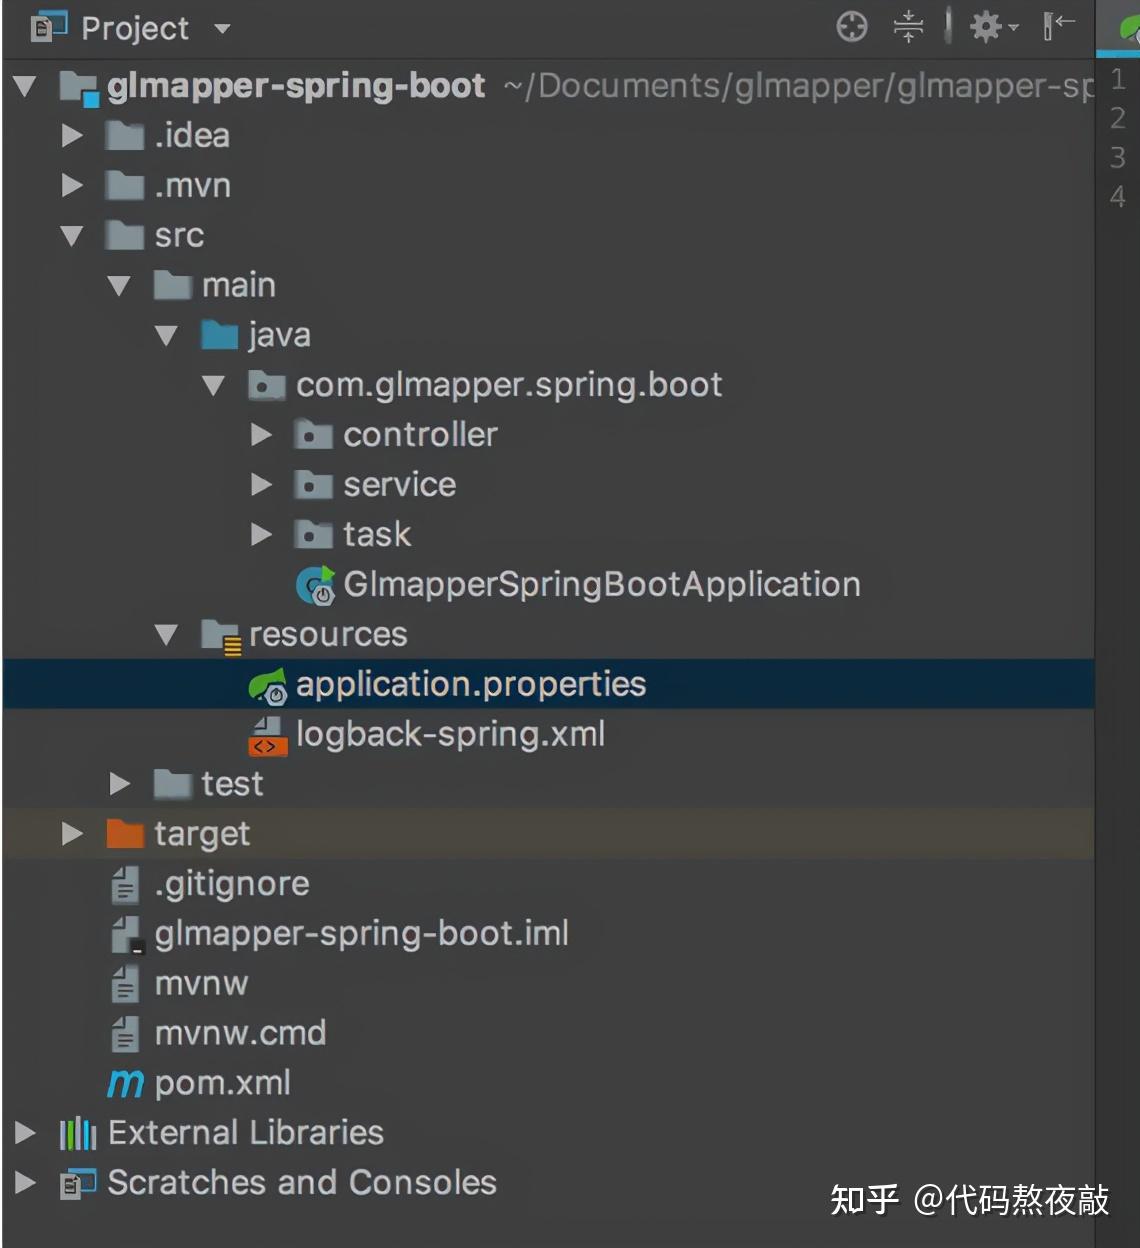The height and width of the screenshot is (1248, 1140).
Task: Collapse the src folder
Action: click(72, 236)
